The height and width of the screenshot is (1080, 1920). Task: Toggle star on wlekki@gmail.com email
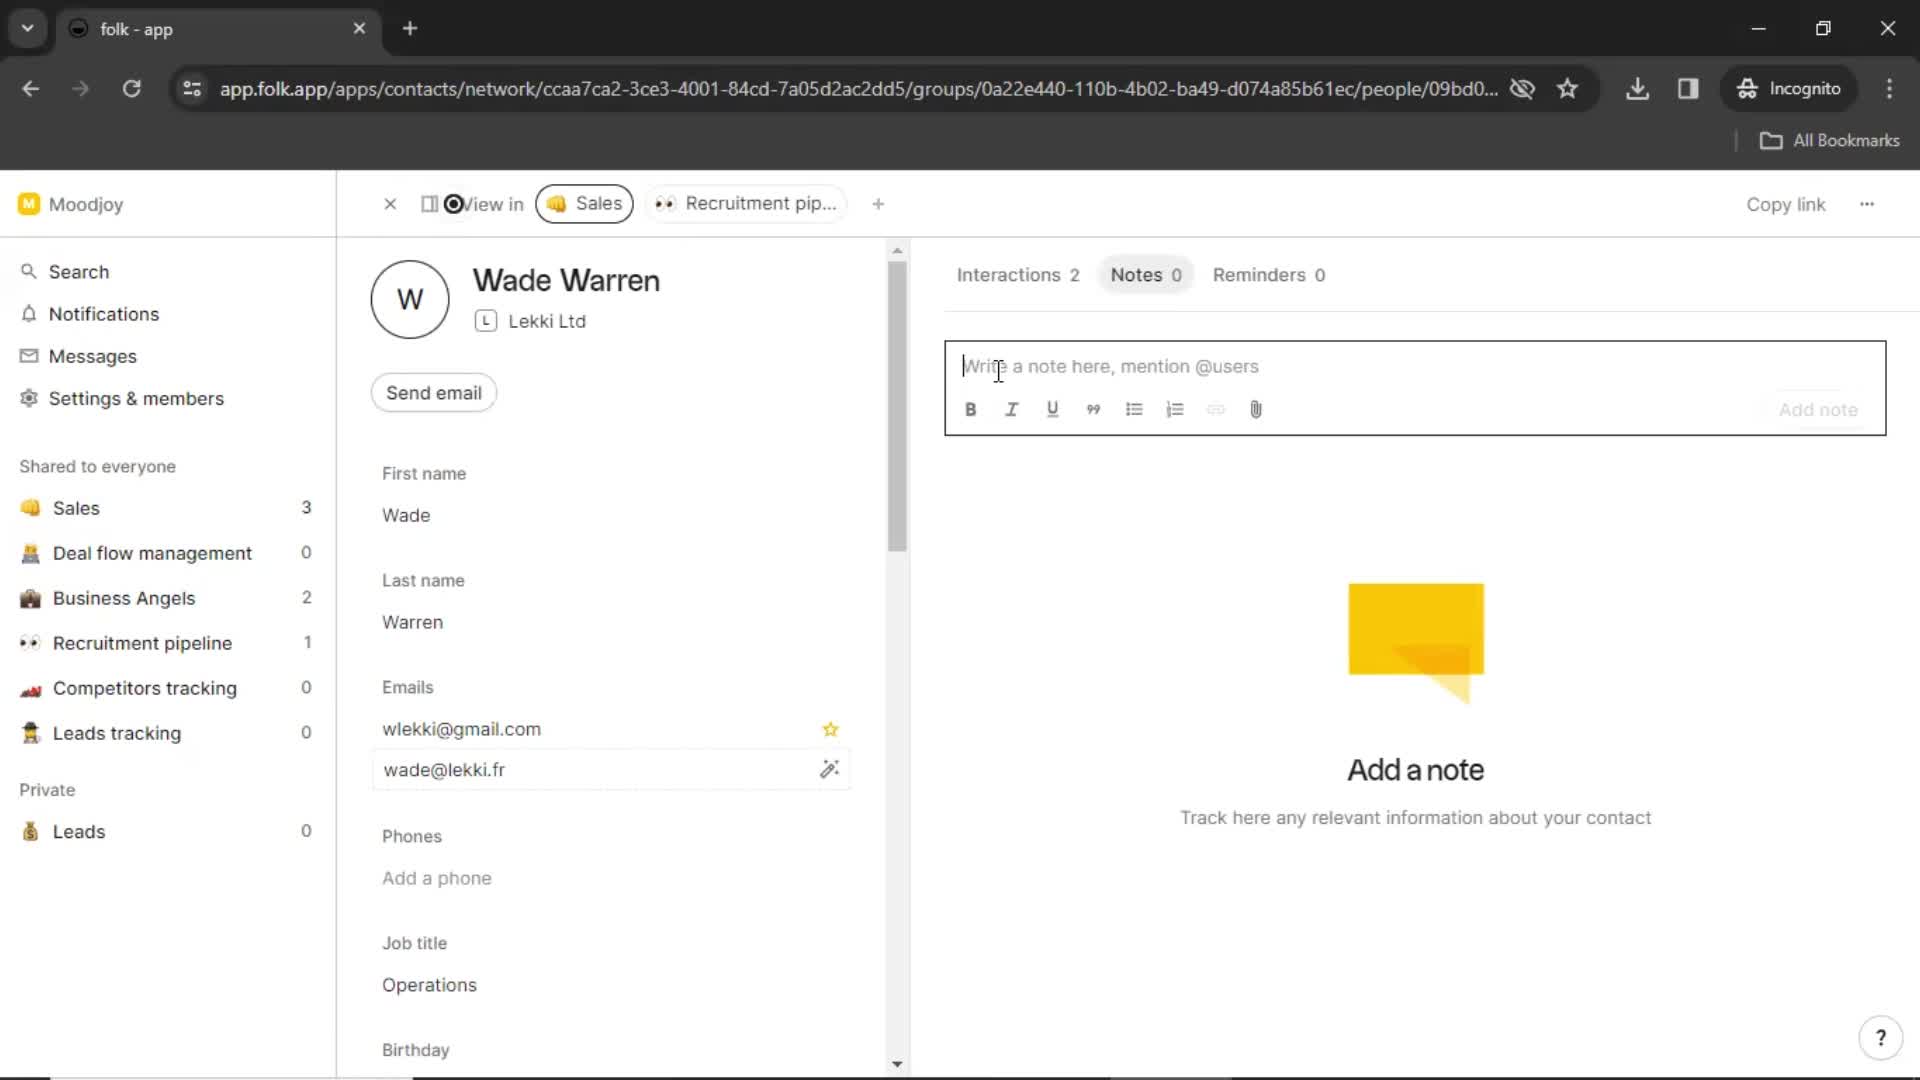tap(828, 728)
